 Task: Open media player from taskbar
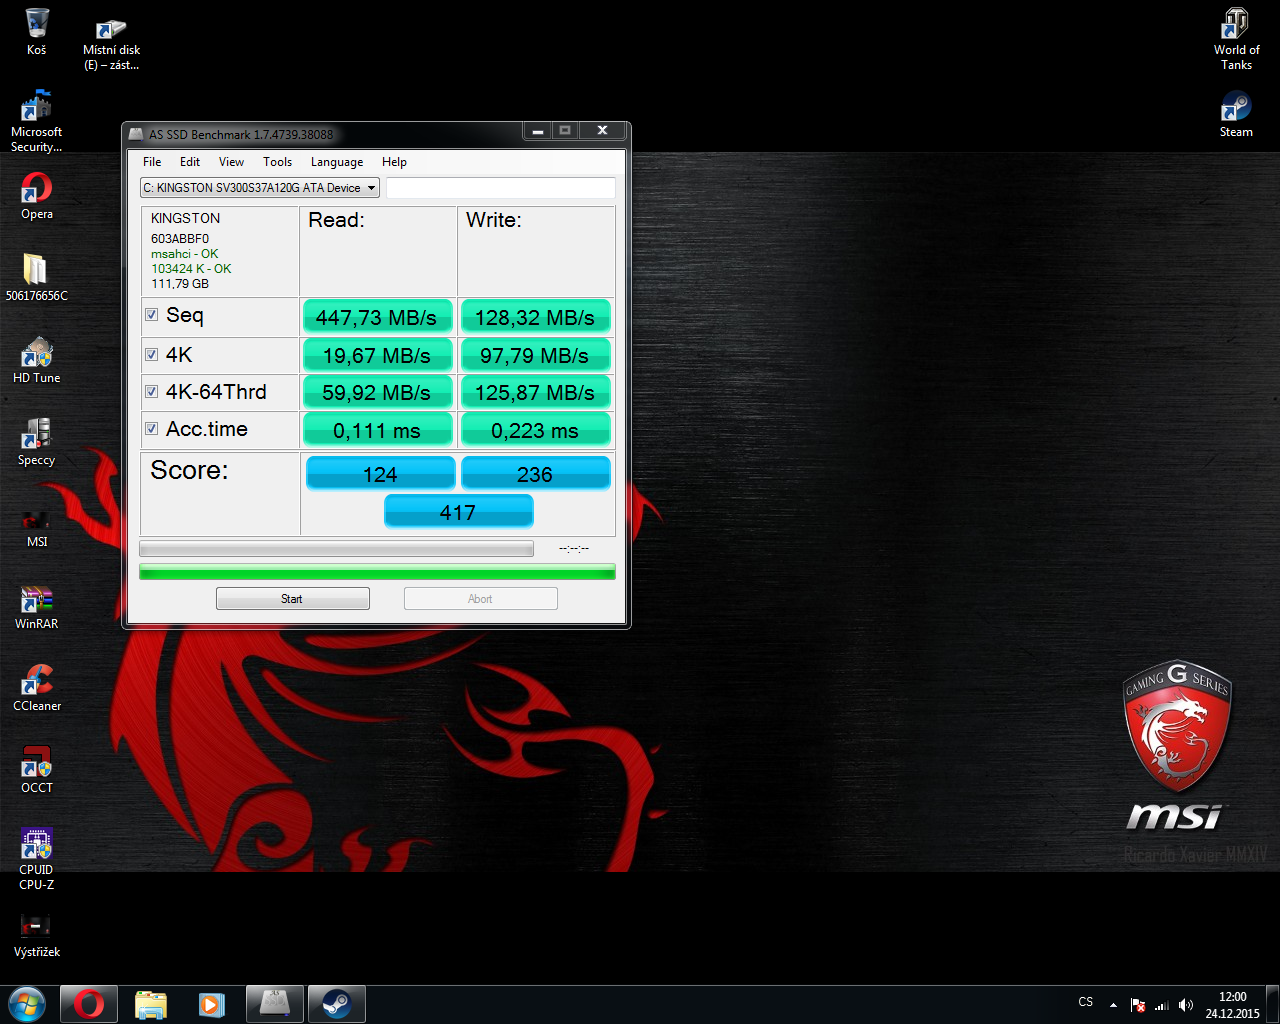pyautogui.click(x=211, y=1003)
